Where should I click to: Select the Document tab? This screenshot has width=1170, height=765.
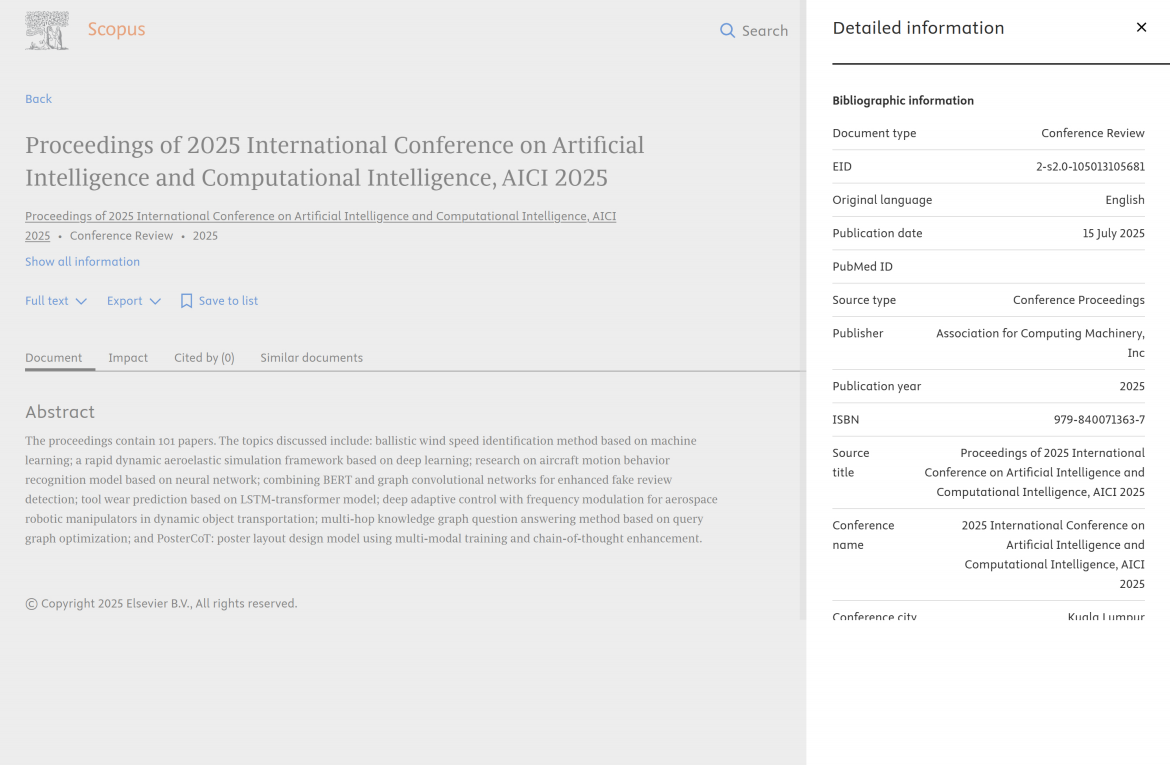[x=54, y=358]
